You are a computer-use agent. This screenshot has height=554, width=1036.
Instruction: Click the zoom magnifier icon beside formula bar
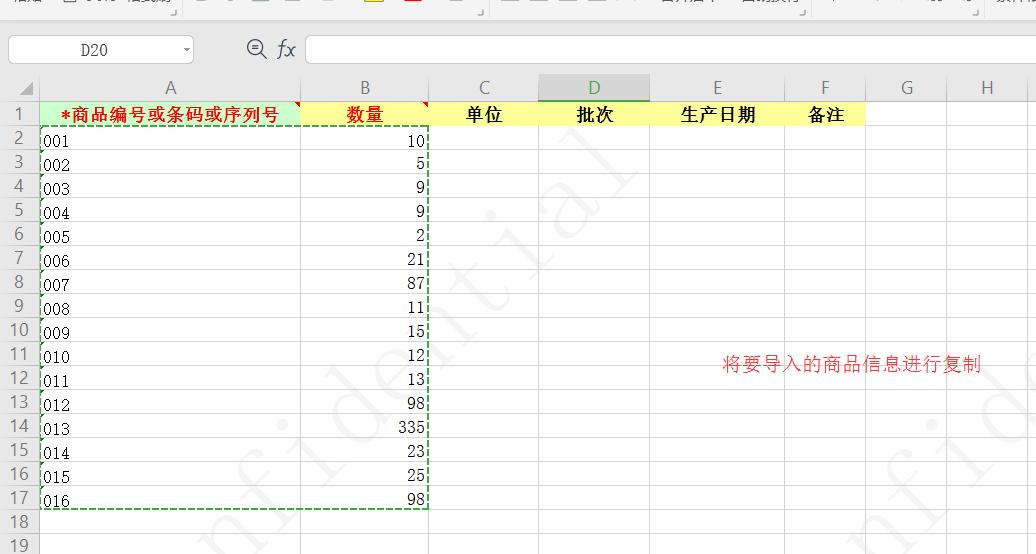point(256,49)
